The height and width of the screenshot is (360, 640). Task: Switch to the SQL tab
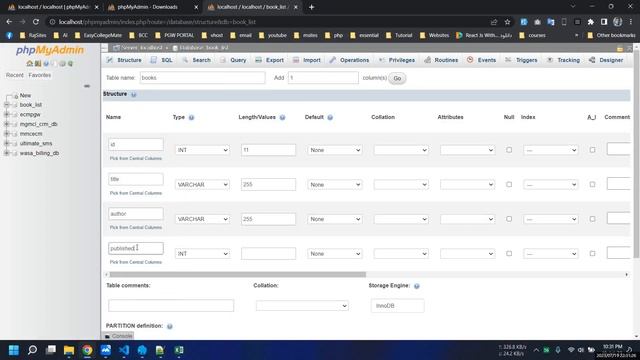pyautogui.click(x=162, y=60)
